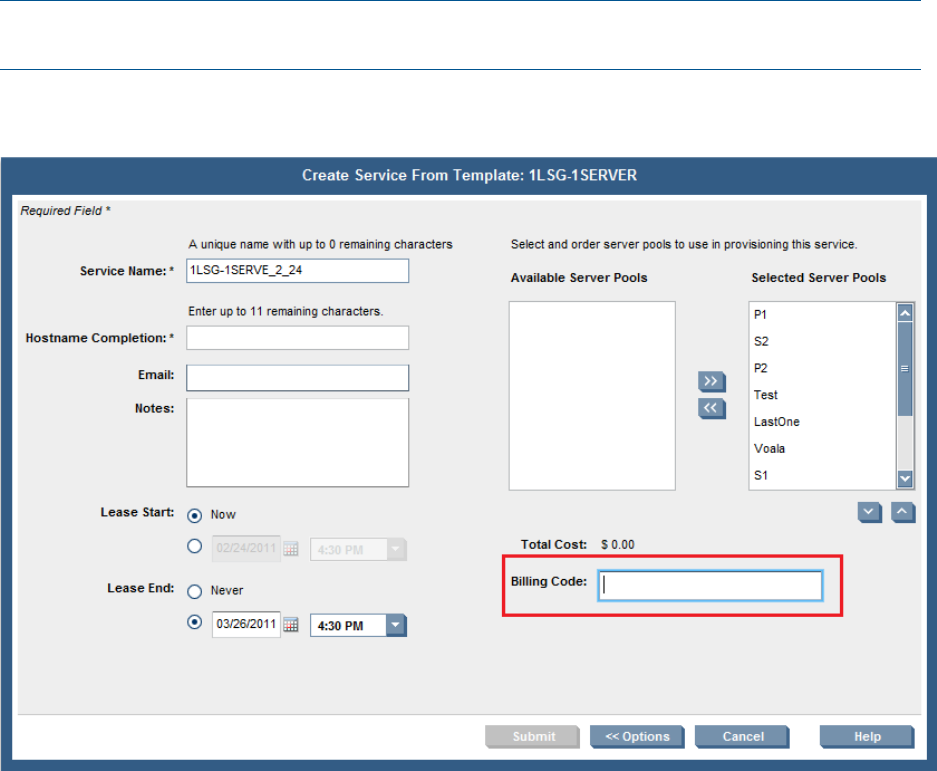Select the Voala server pool entry
This screenshot has width=937, height=771.
(770, 449)
